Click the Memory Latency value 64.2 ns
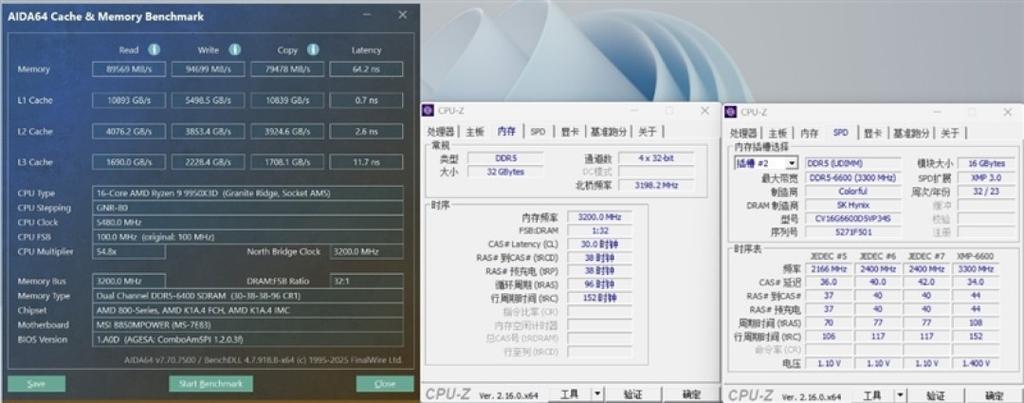This screenshot has height=403, width=1024. 366,69
